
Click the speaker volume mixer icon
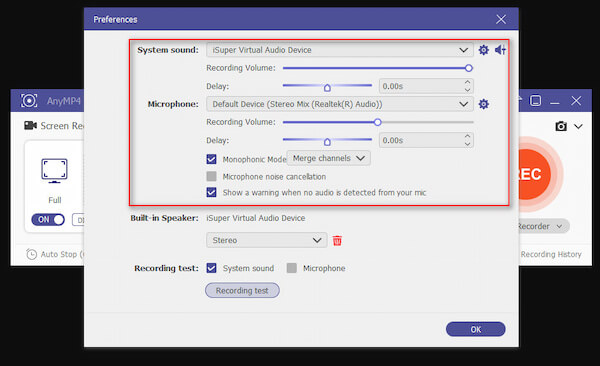click(x=501, y=50)
